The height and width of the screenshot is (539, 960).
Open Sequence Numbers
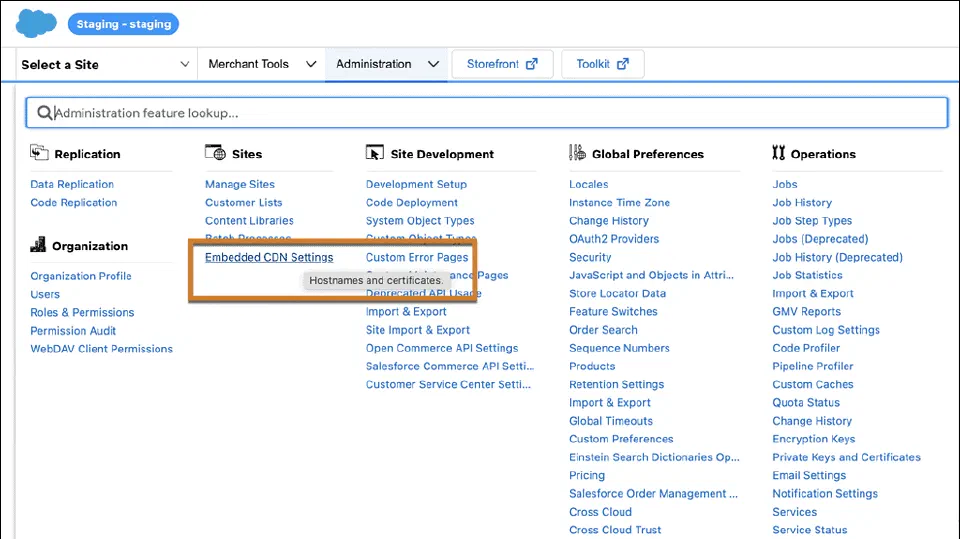point(620,348)
